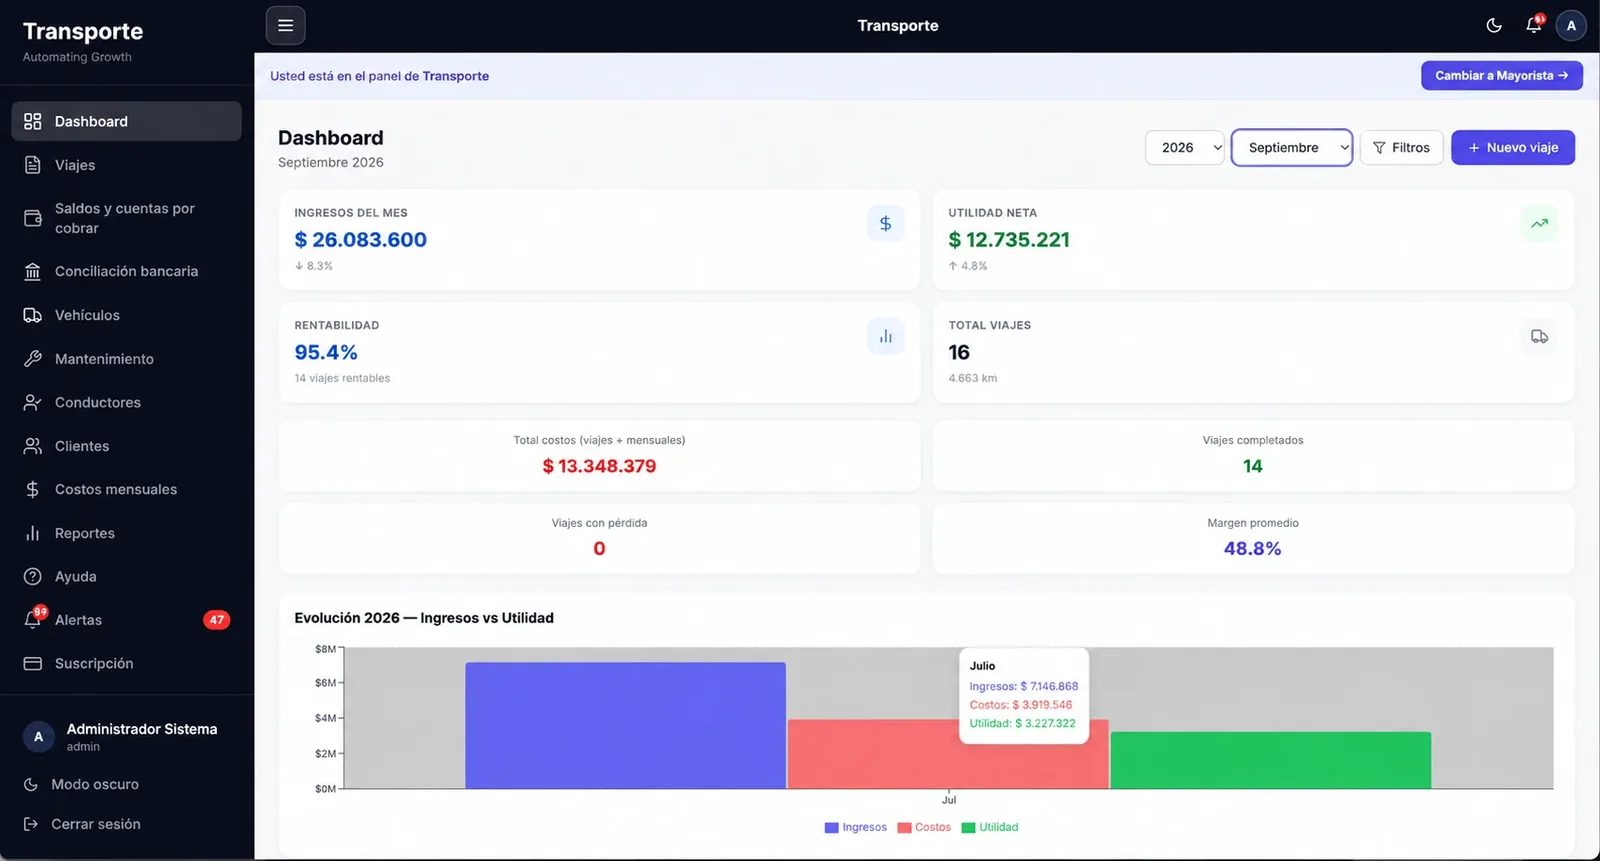Image resolution: width=1600 pixels, height=861 pixels.
Task: Click the truck icon on Total Viajes card
Action: tap(1539, 337)
